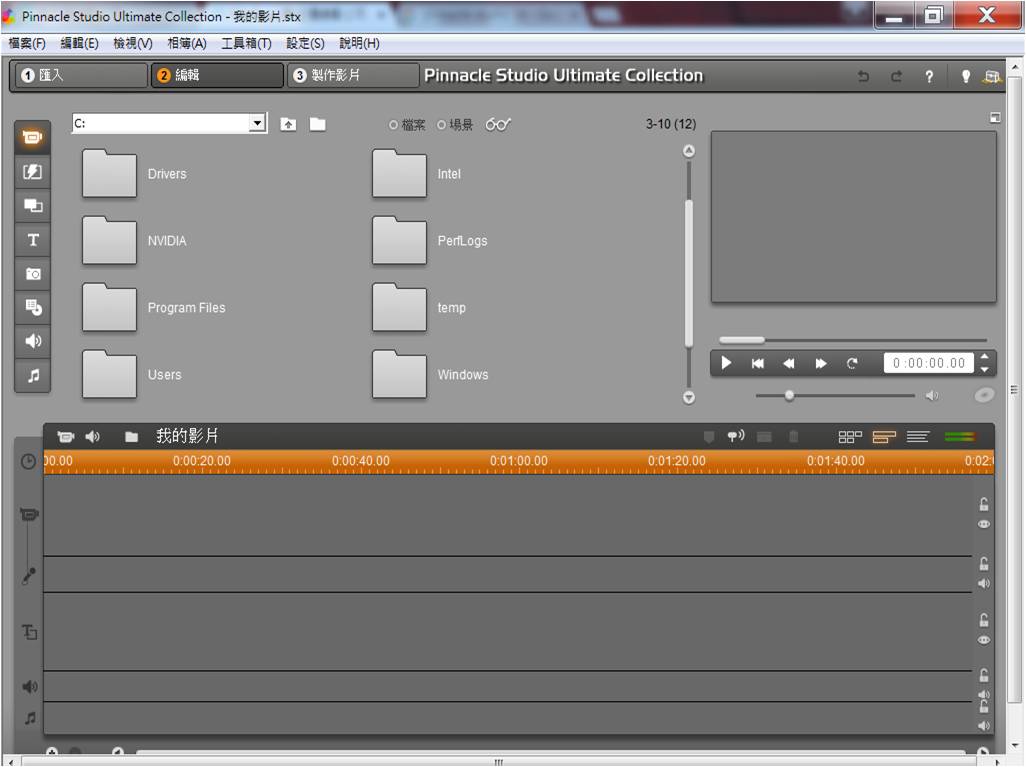Screen dimensions: 1026x767
Task: Select the Transitions tab in album sidebar
Action: click(x=33, y=172)
